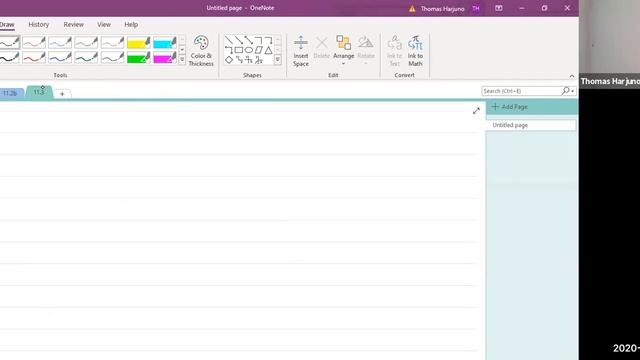This screenshot has height=360, width=640.
Task: Click Thomas Harjuno account name
Action: 442,9
